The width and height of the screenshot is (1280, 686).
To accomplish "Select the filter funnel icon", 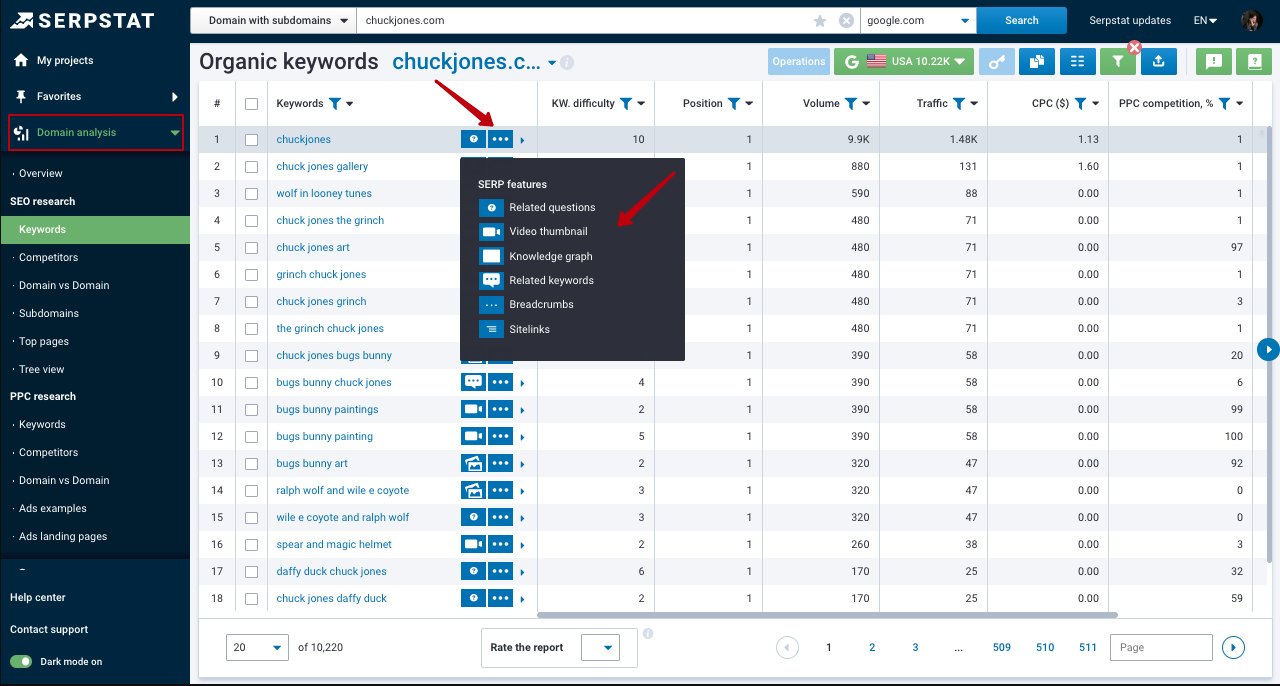I will pos(1117,61).
